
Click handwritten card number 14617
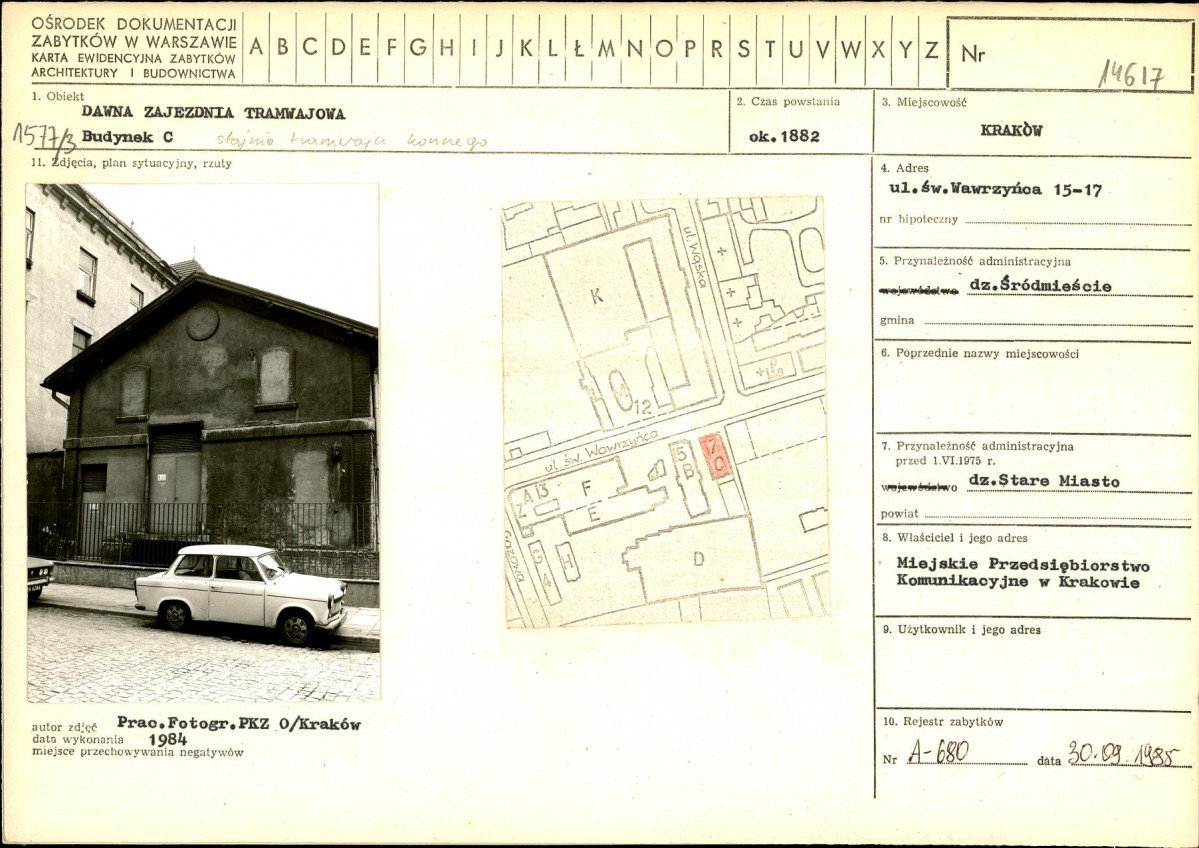pos(1132,74)
